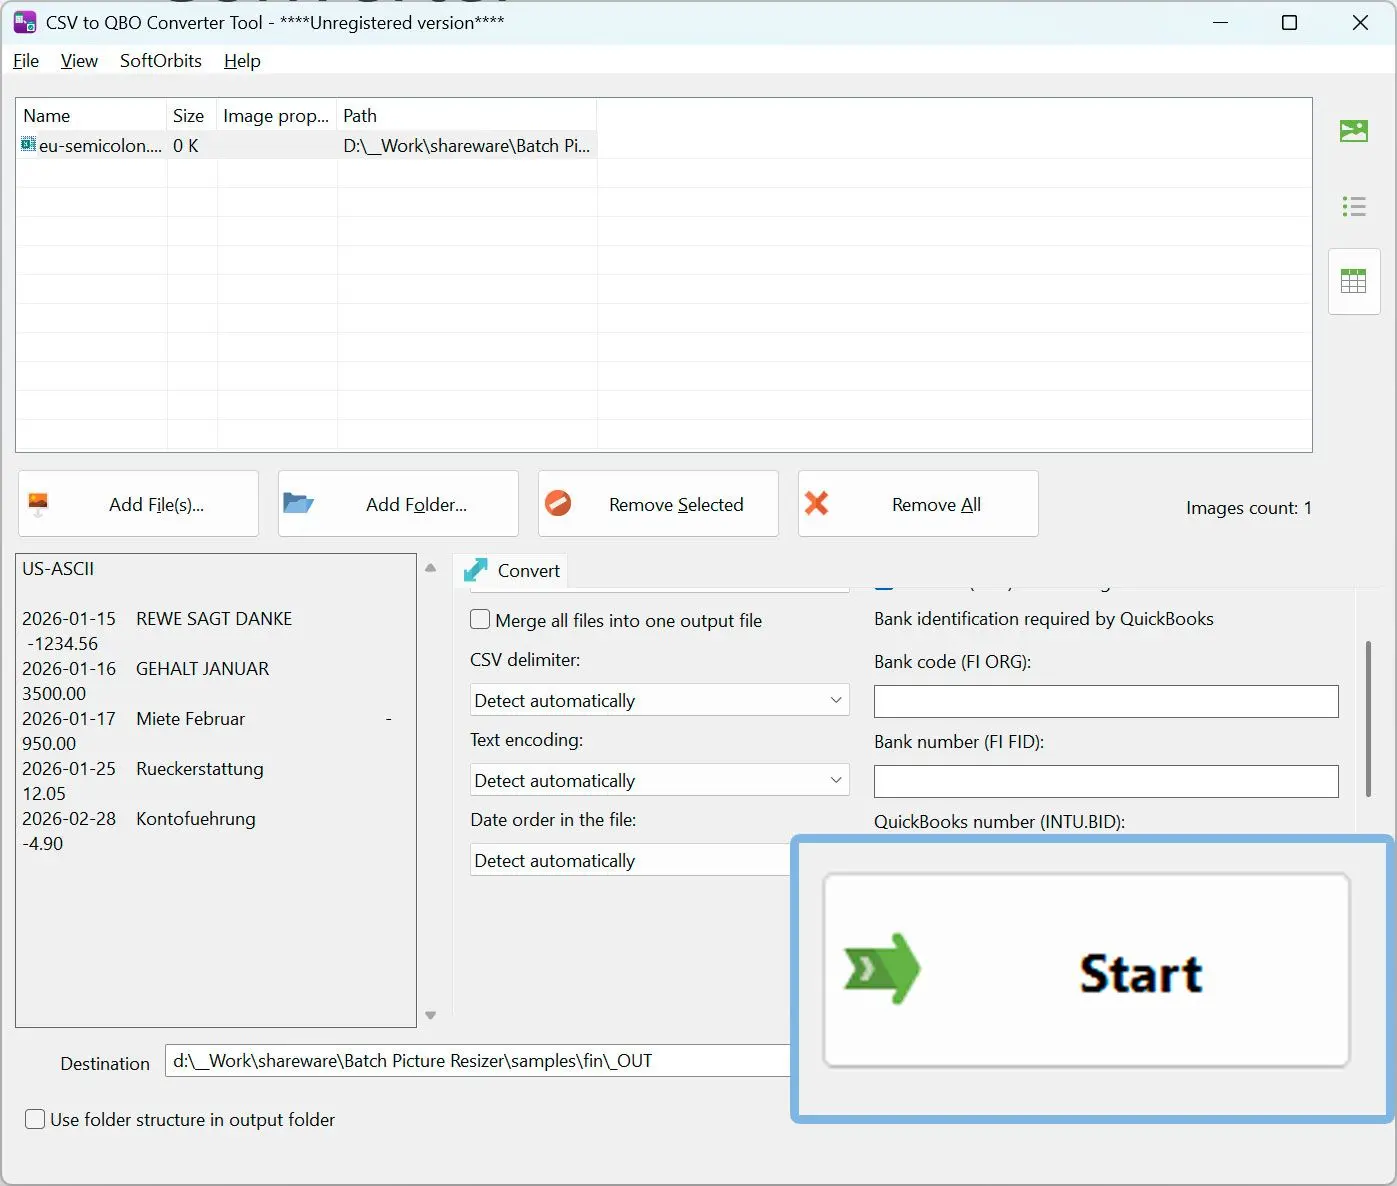
Task: Toggle Use folder structure in output folder
Action: pyautogui.click(x=35, y=1119)
